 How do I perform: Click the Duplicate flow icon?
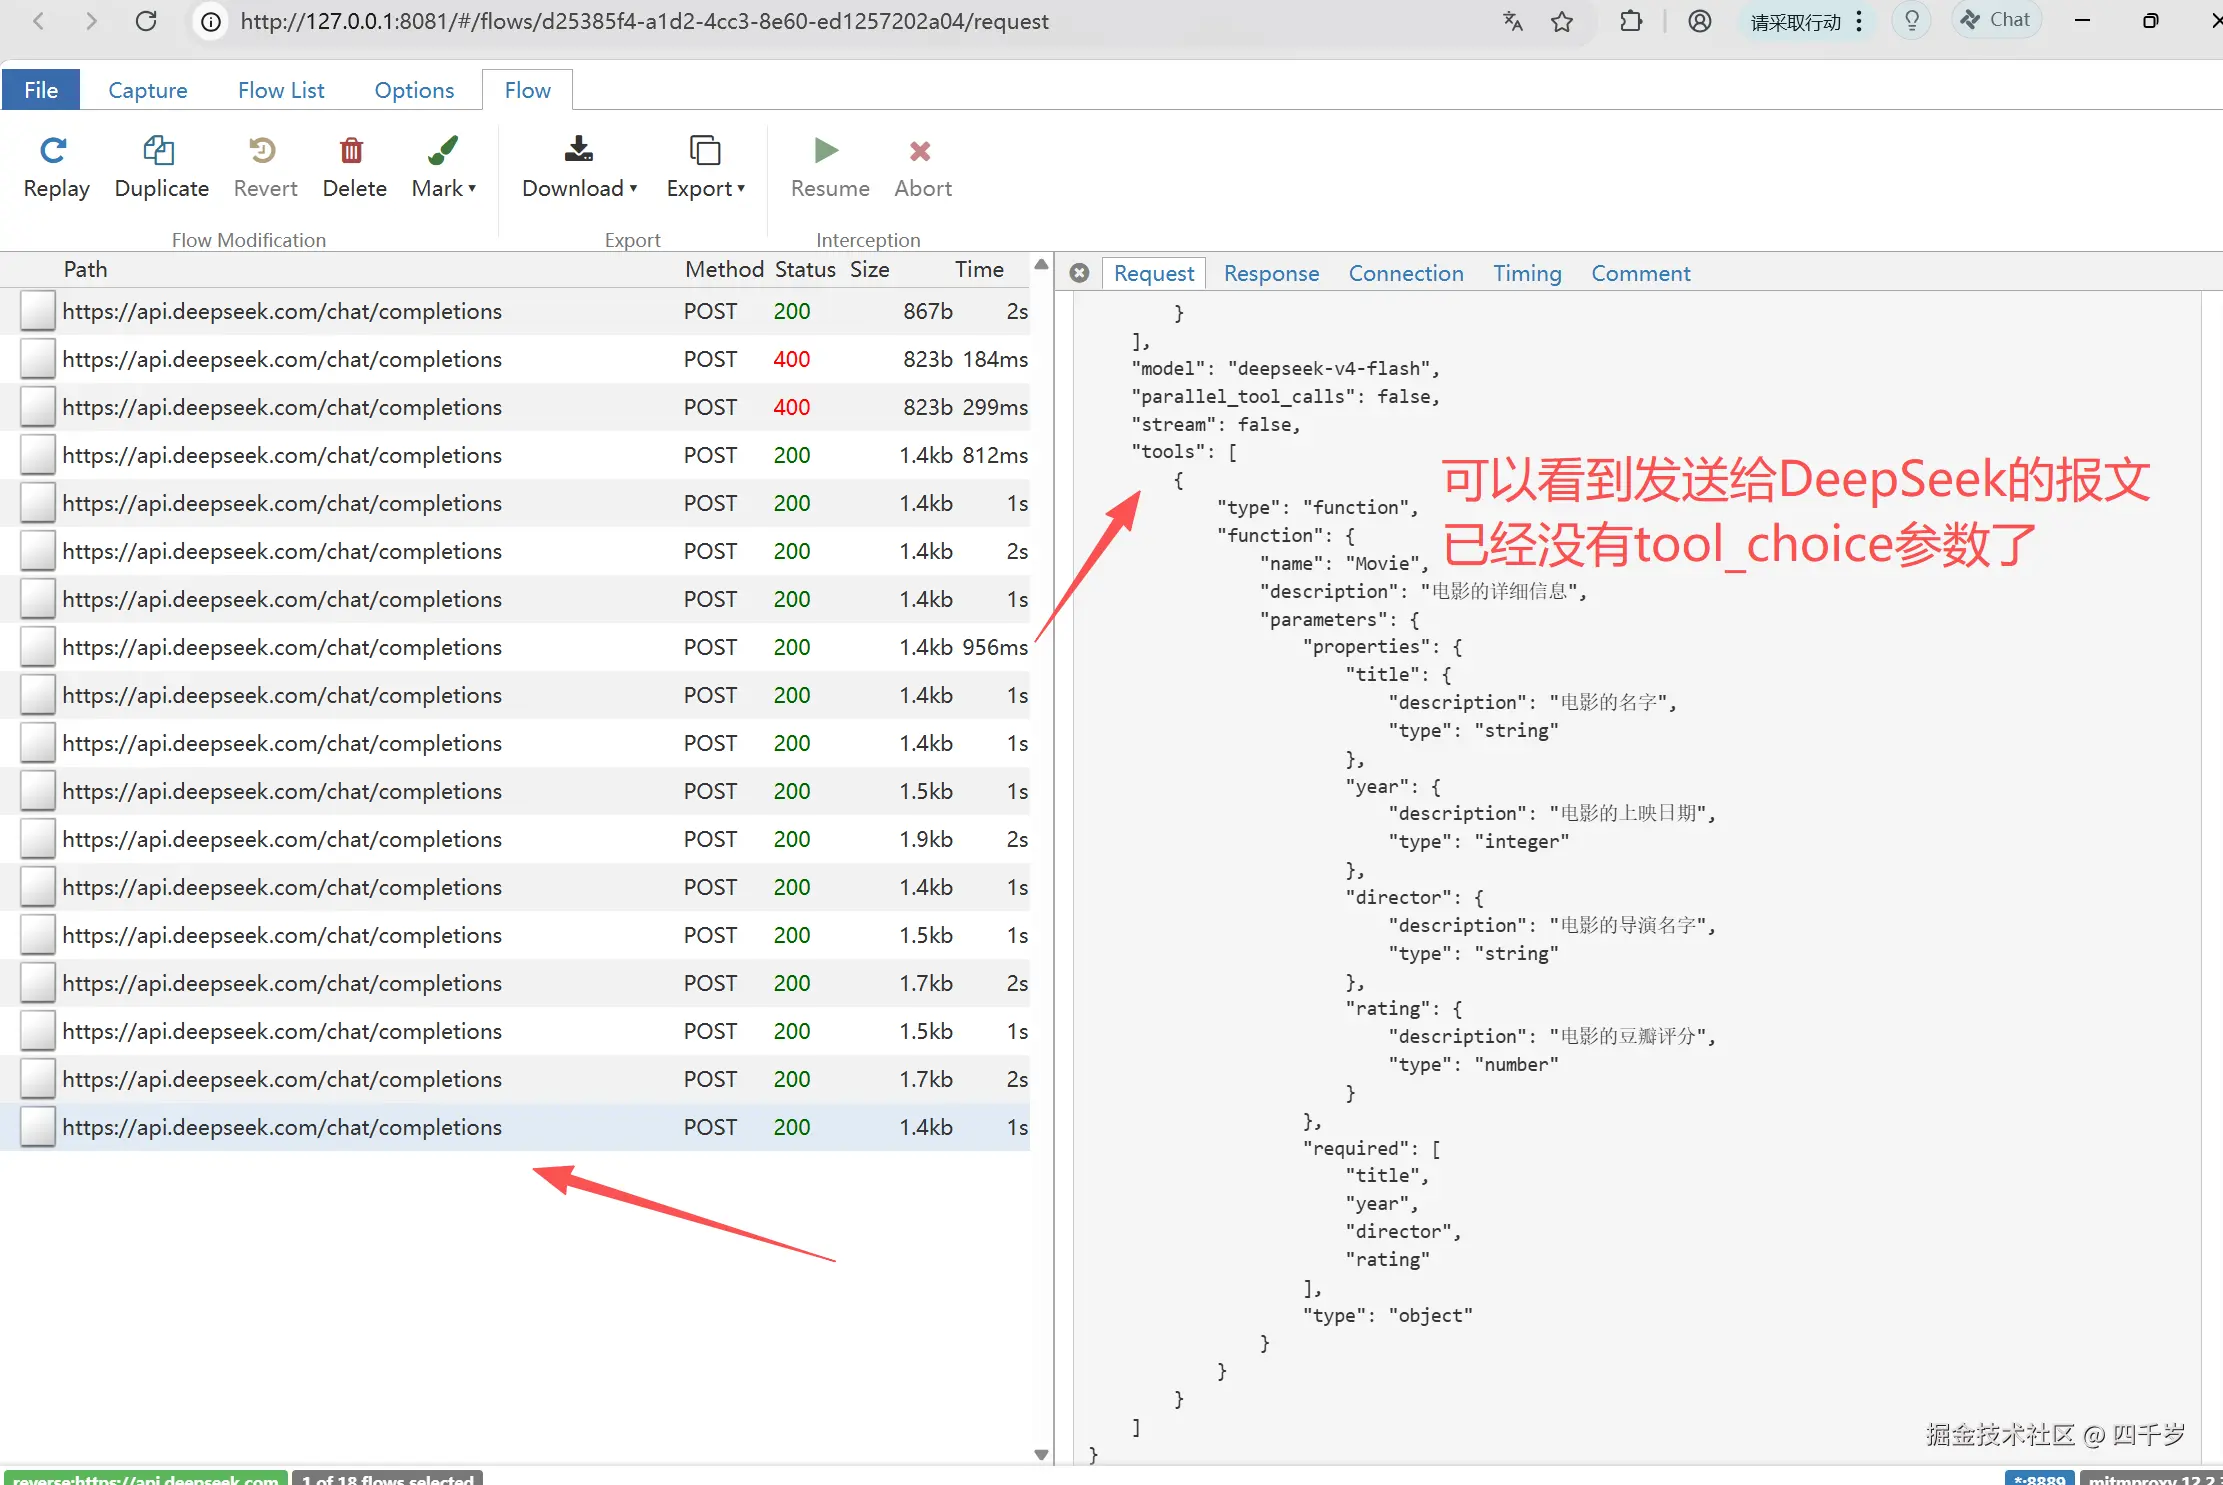(160, 151)
